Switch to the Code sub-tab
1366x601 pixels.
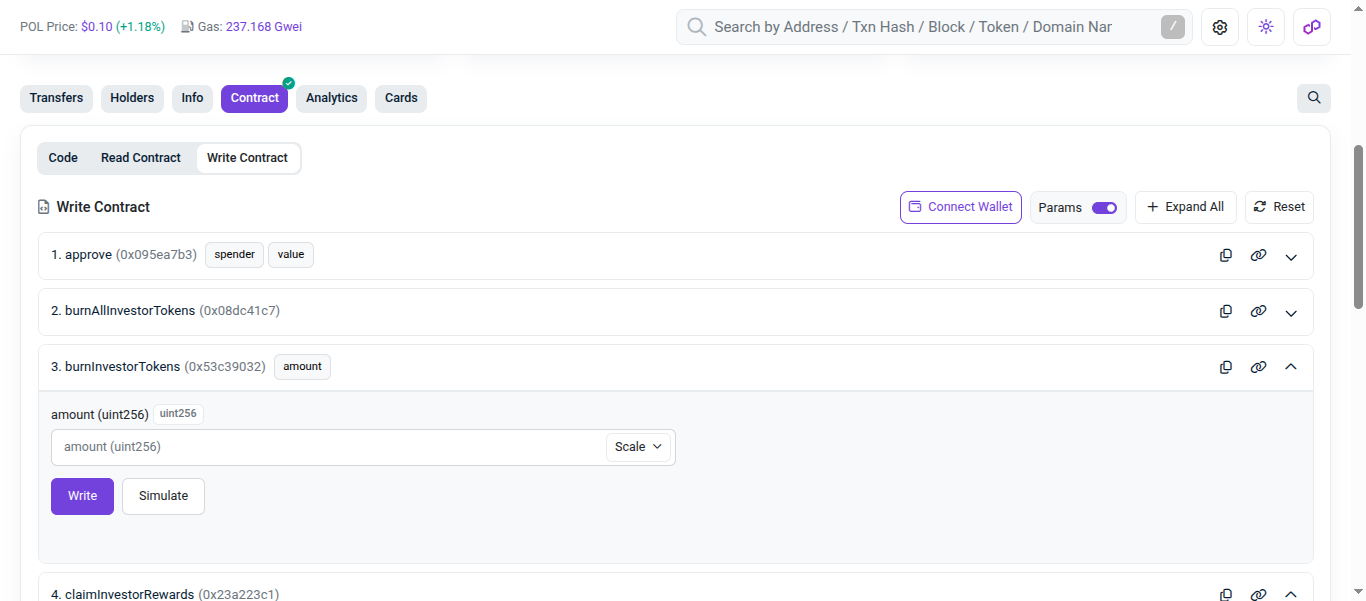(63, 158)
